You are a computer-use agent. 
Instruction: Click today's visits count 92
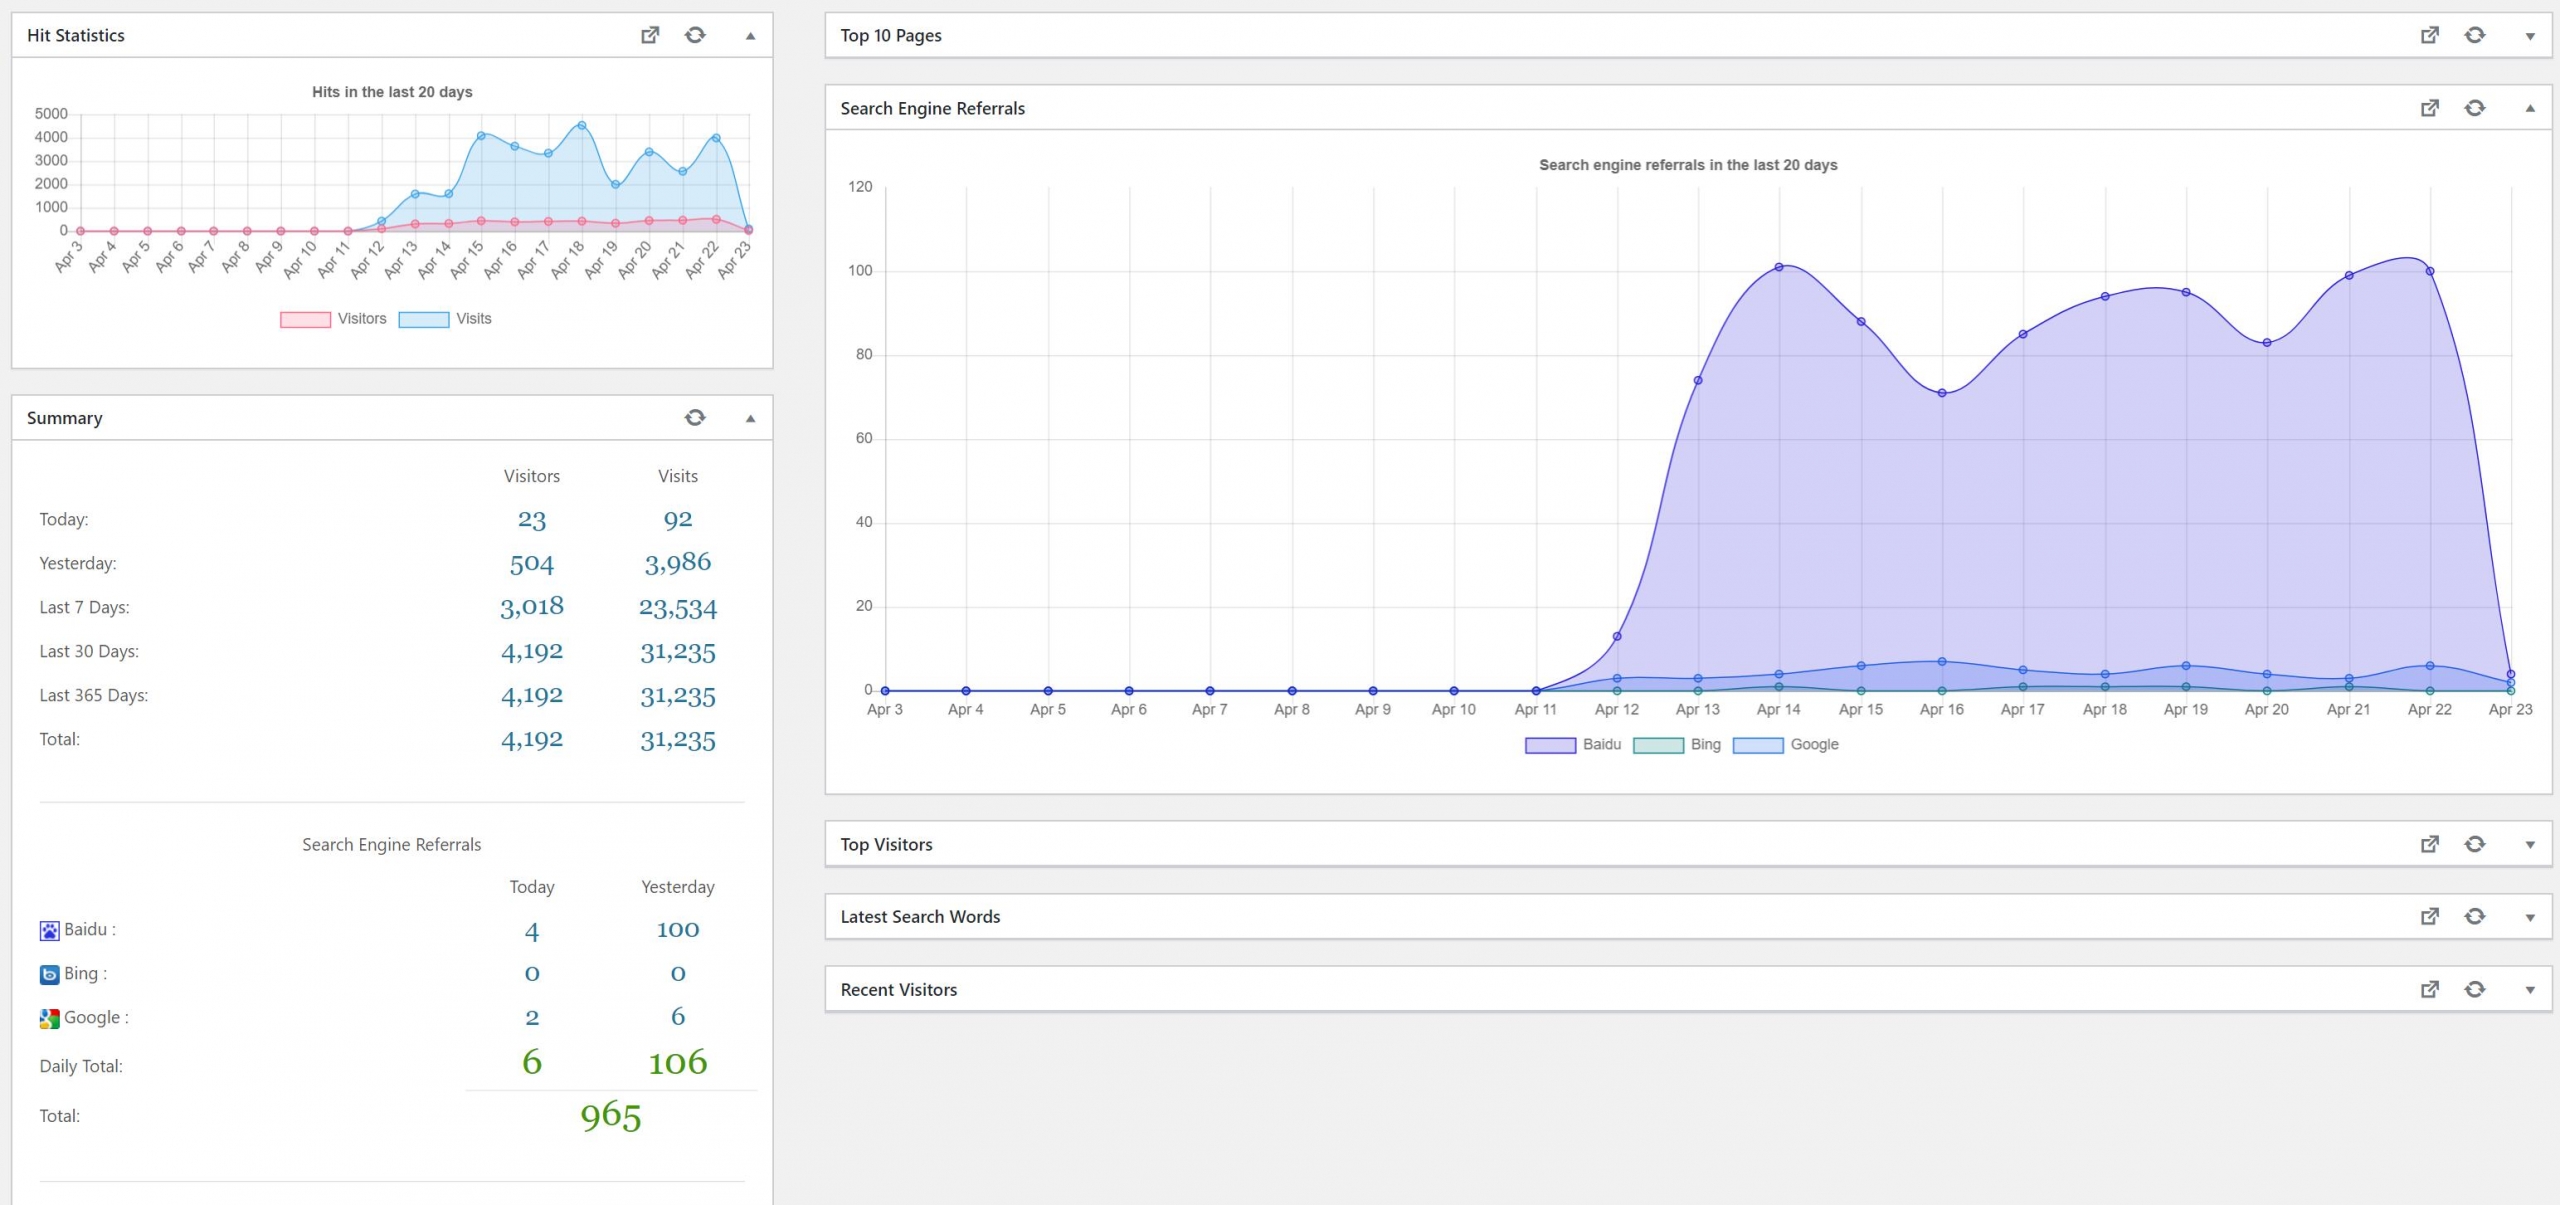tap(678, 520)
